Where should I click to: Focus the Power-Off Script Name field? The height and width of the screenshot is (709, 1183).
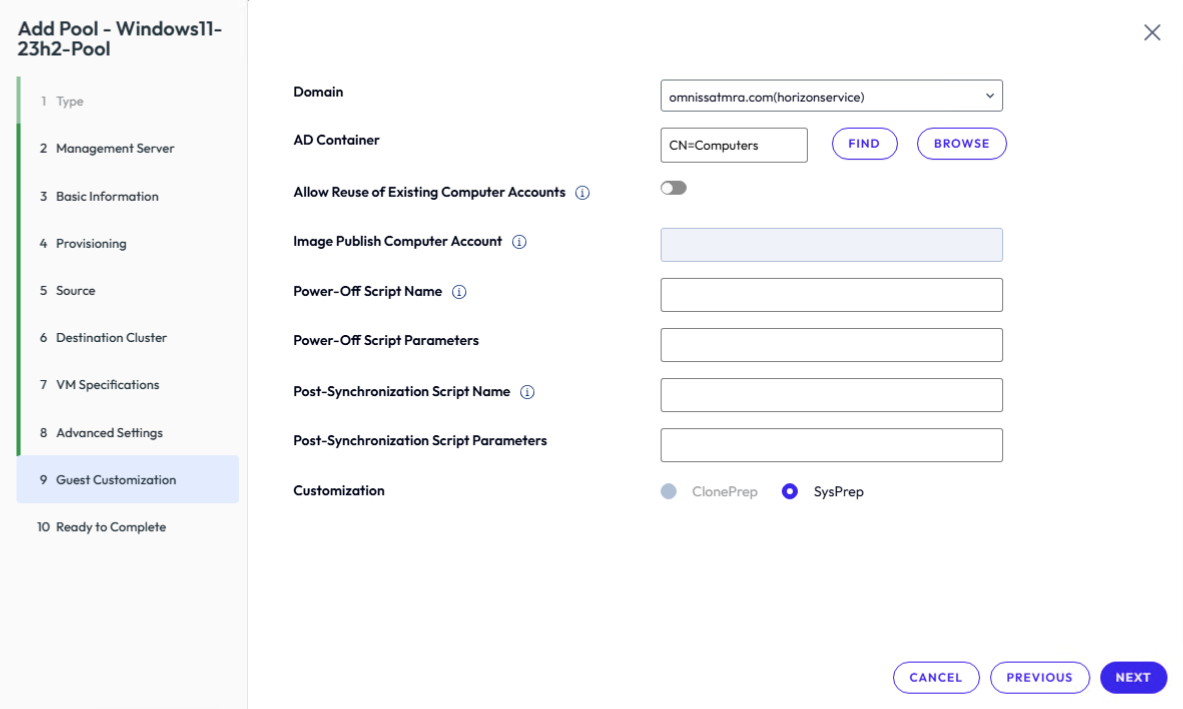tap(831, 295)
